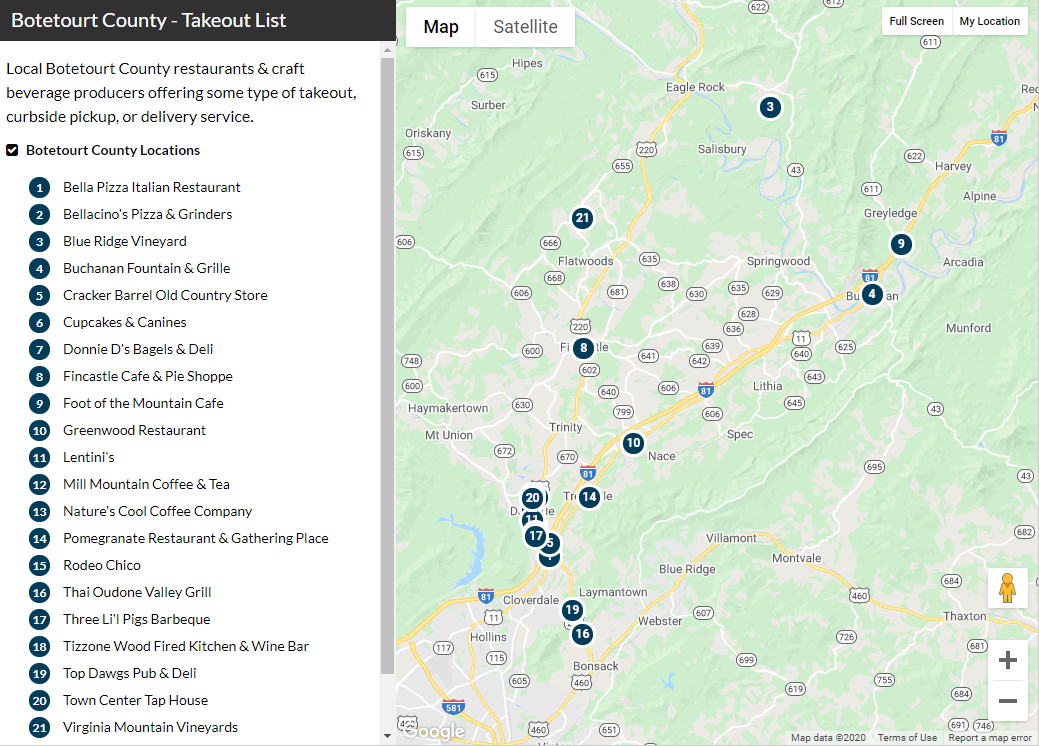Uncheck the Botetourt County Locations checkbox
The height and width of the screenshot is (746, 1039).
click(x=12, y=150)
